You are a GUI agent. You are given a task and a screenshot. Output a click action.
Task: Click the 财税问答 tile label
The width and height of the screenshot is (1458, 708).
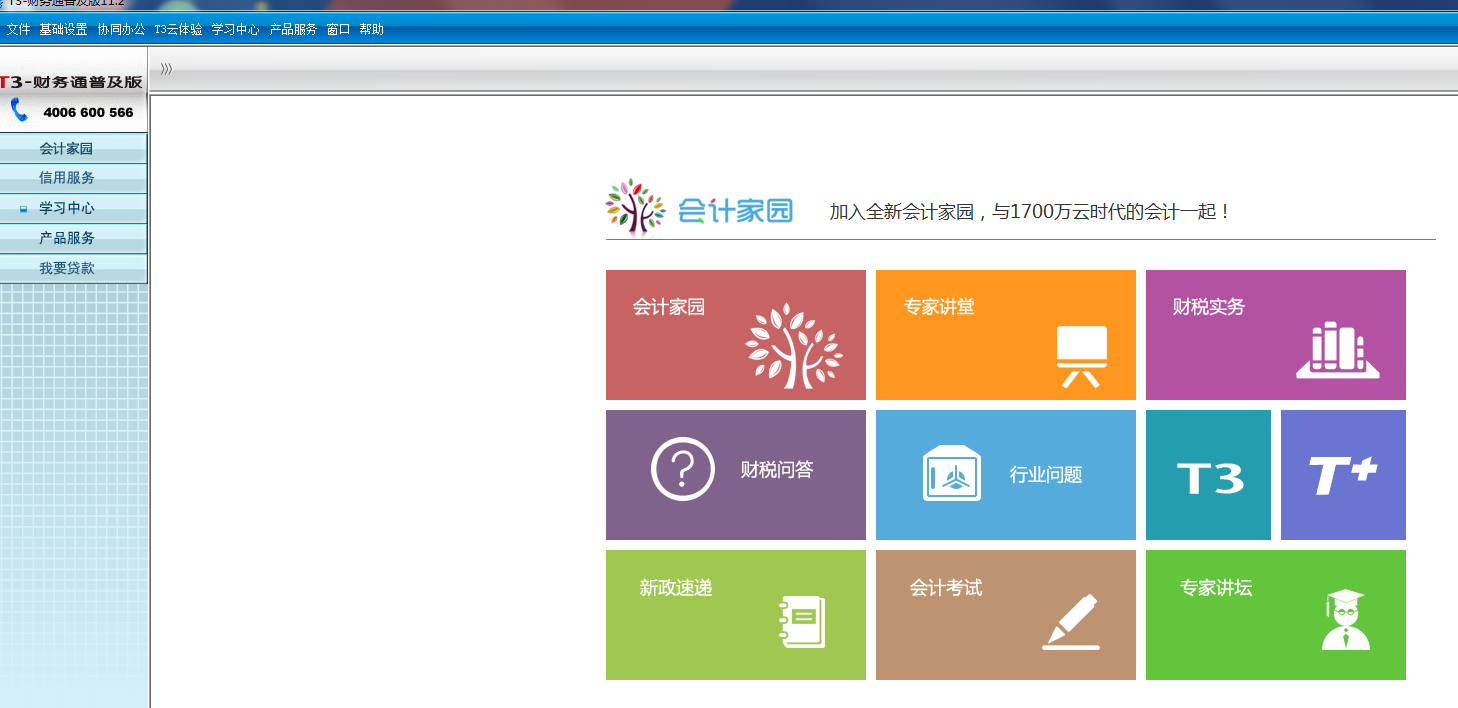[x=777, y=470]
